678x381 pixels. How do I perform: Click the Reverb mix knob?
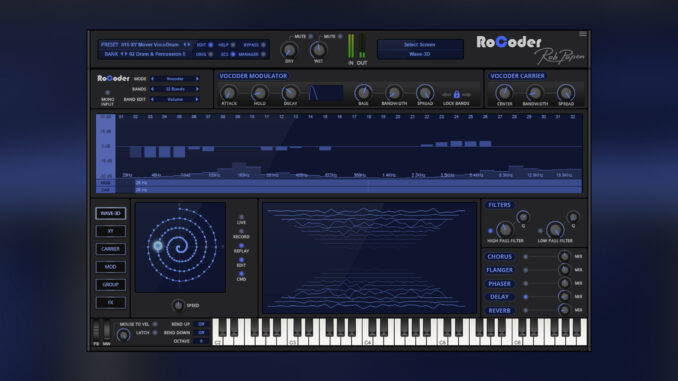(x=564, y=310)
